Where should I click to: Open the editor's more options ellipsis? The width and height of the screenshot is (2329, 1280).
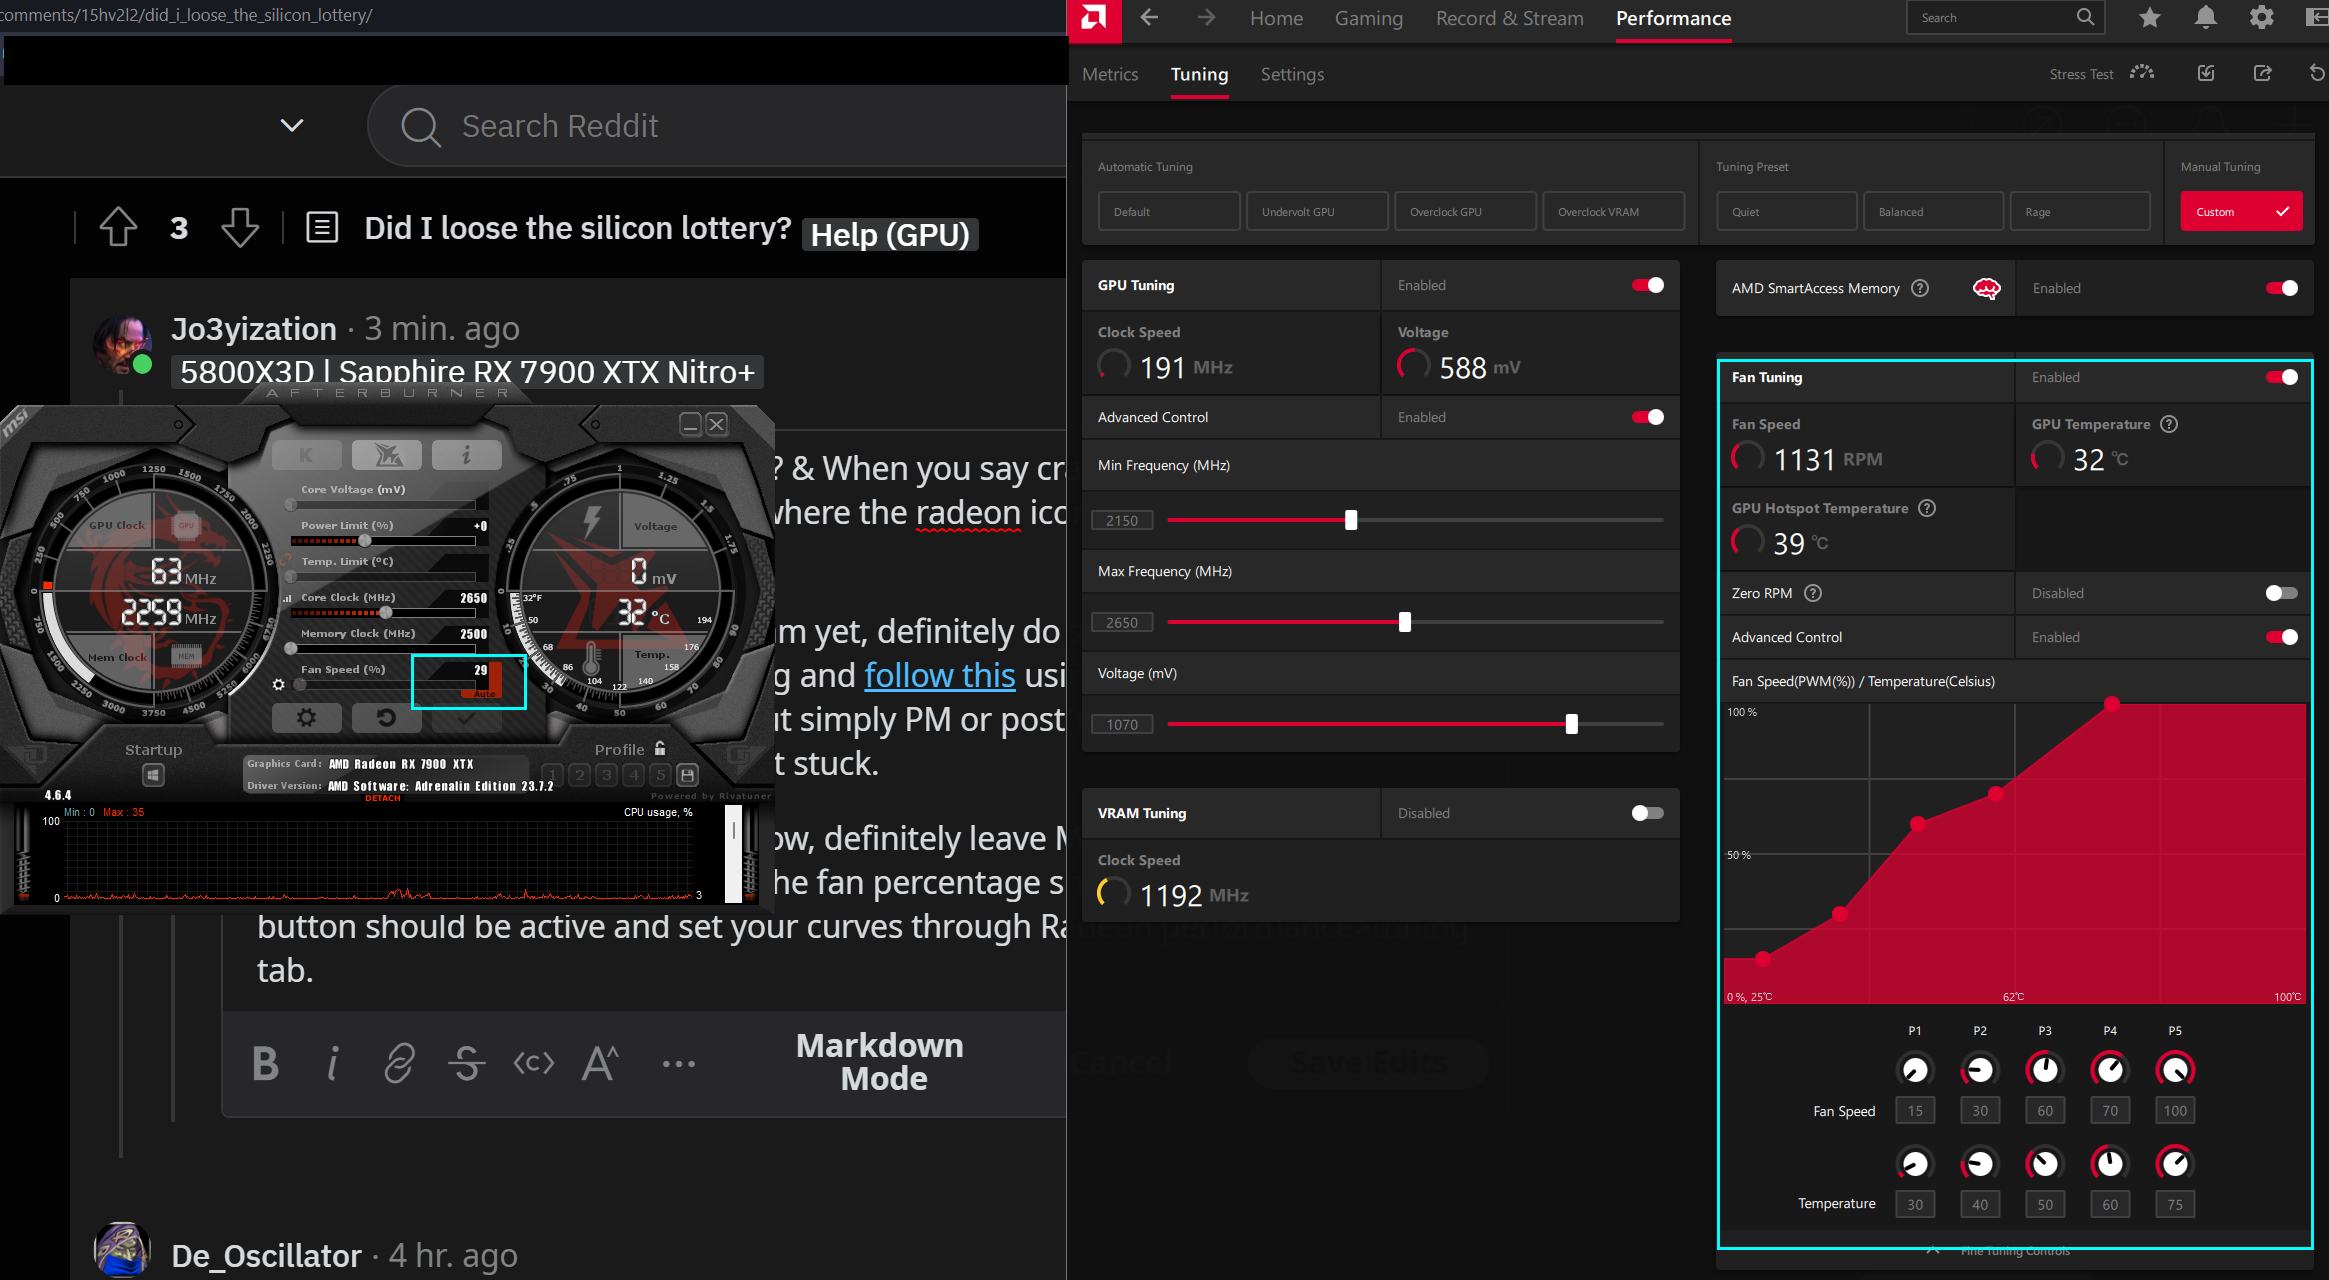[x=678, y=1064]
